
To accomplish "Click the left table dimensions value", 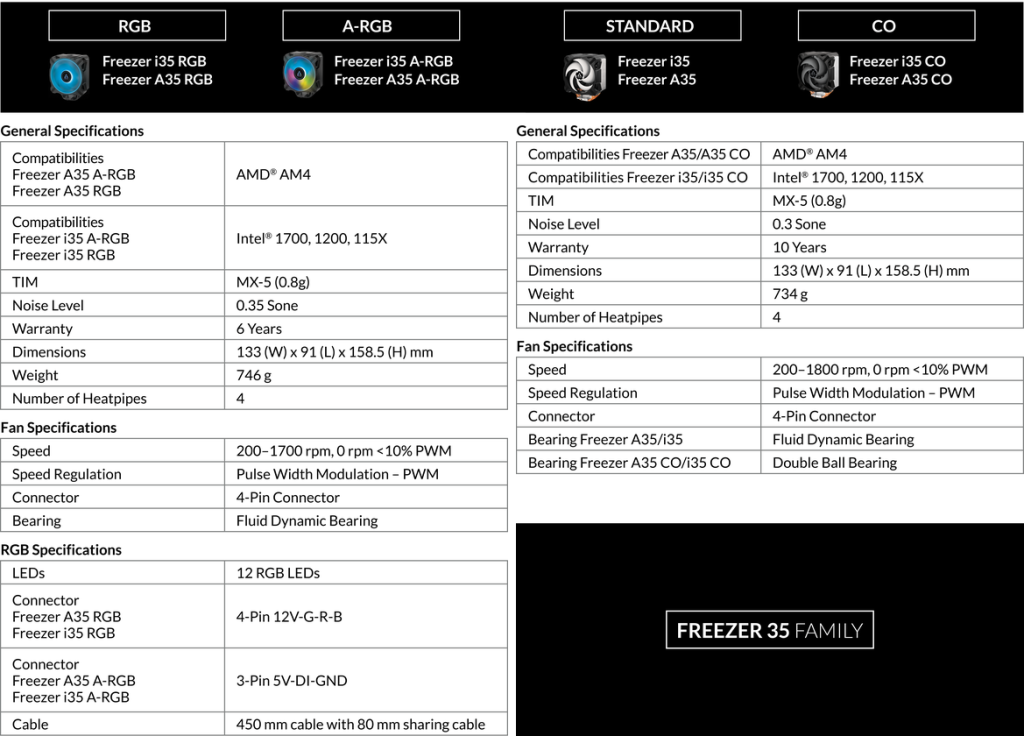I will point(334,352).
